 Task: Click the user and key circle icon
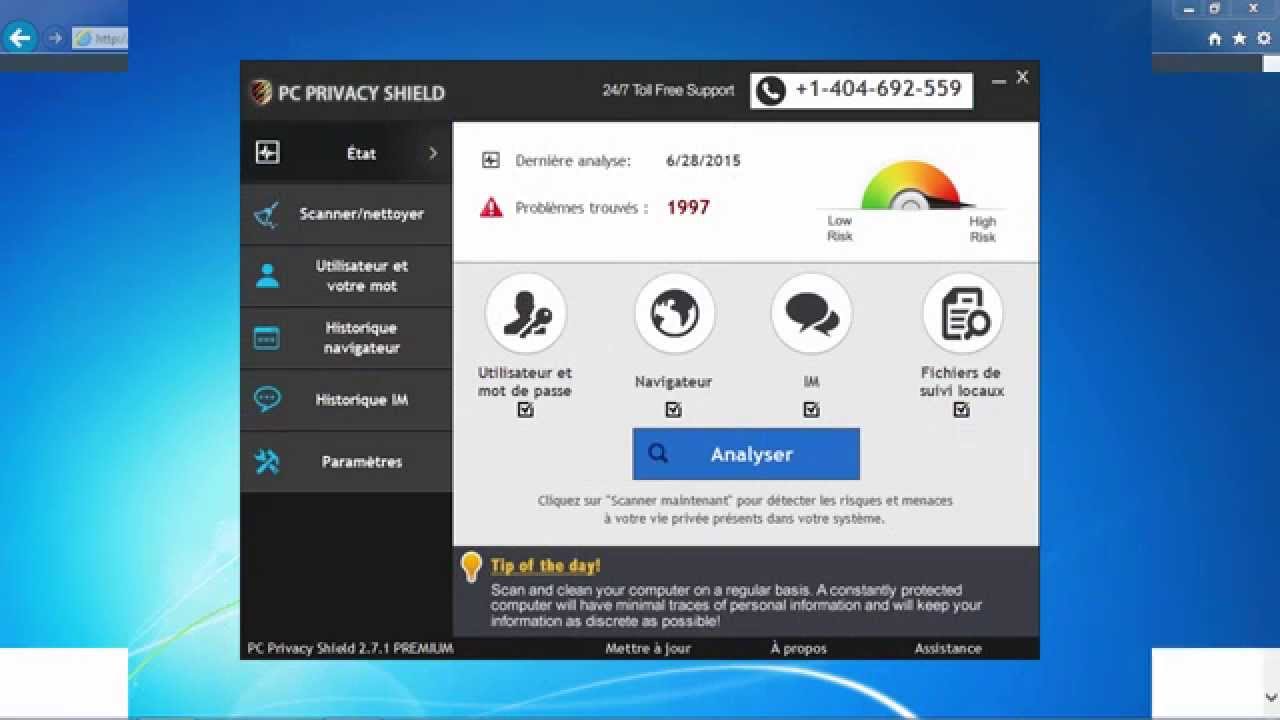click(525, 314)
